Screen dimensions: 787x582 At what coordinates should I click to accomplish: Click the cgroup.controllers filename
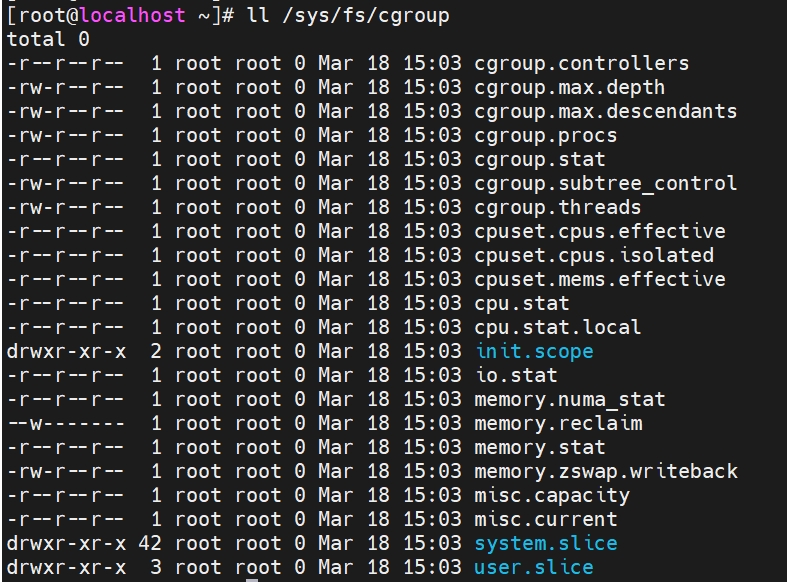(581, 64)
